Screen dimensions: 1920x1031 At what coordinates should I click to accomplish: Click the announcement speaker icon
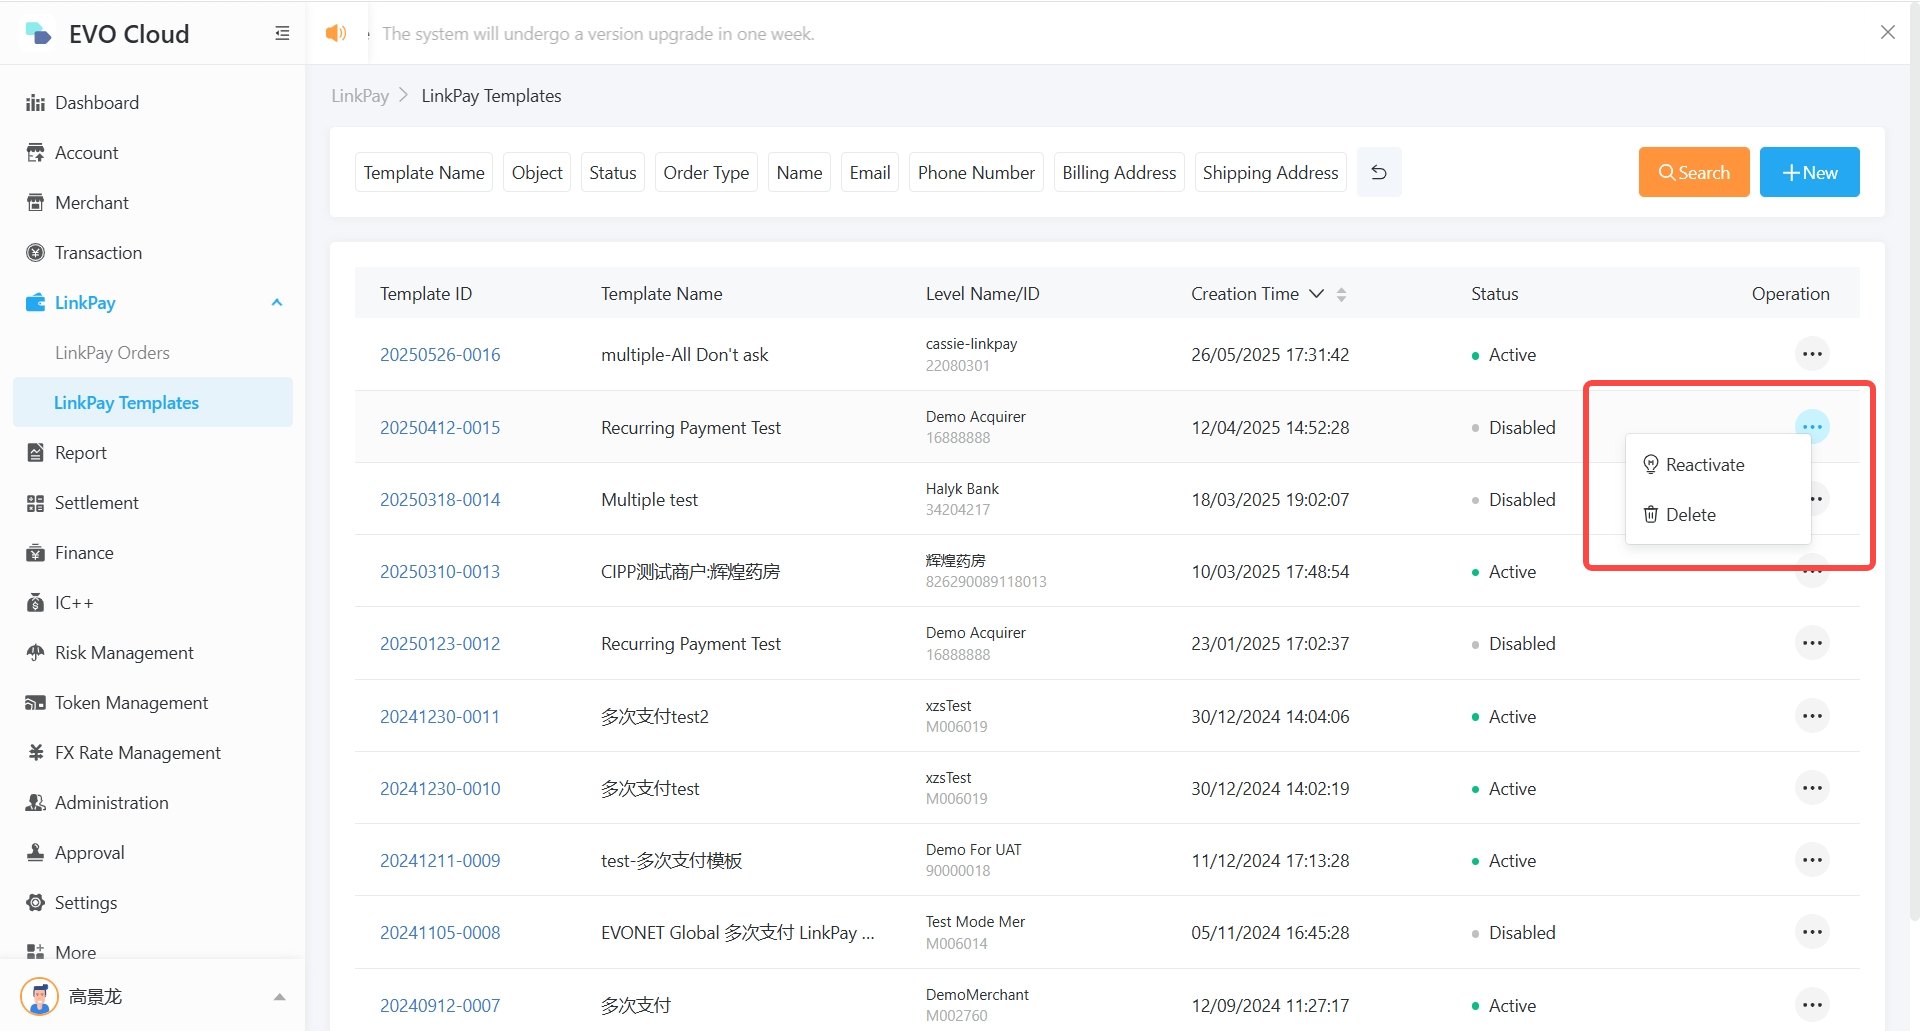[336, 34]
